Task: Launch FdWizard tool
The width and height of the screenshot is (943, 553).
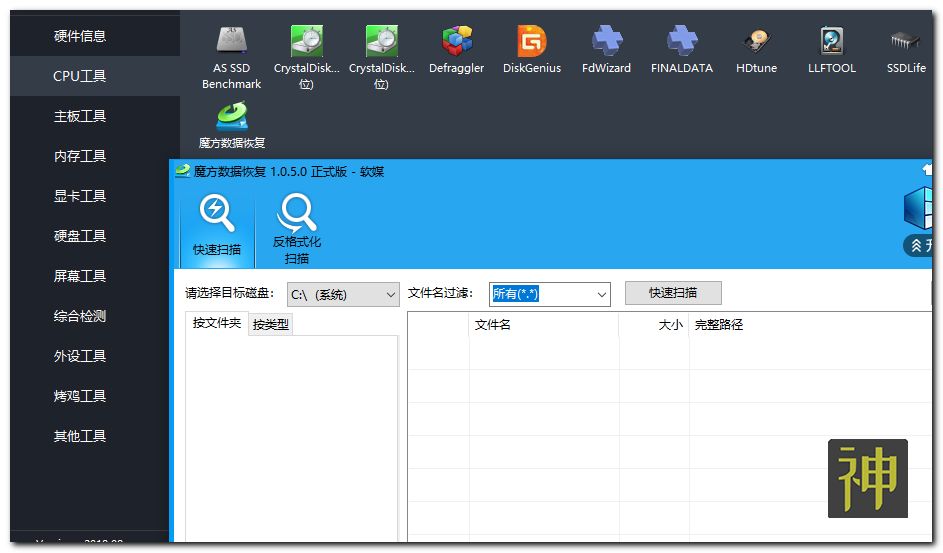Action: point(606,50)
